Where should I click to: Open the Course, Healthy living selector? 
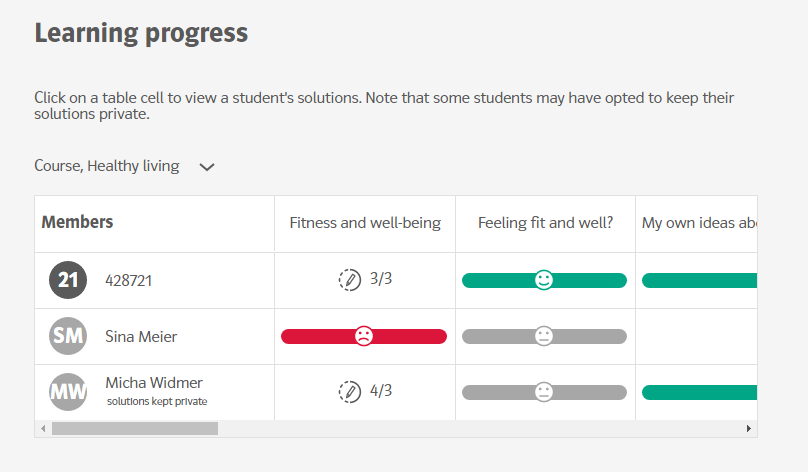coord(107,166)
